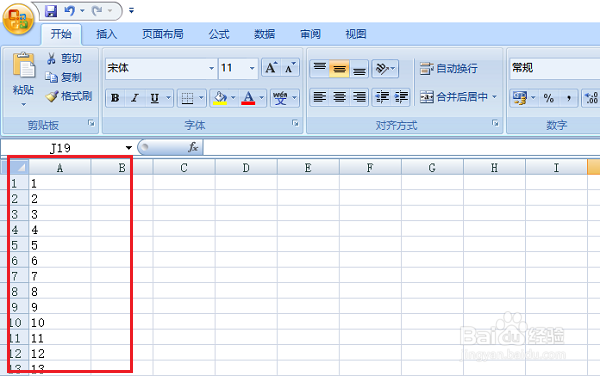The image size is (600, 376).
Task: Expand the font color palette arrow
Action: pos(262,98)
